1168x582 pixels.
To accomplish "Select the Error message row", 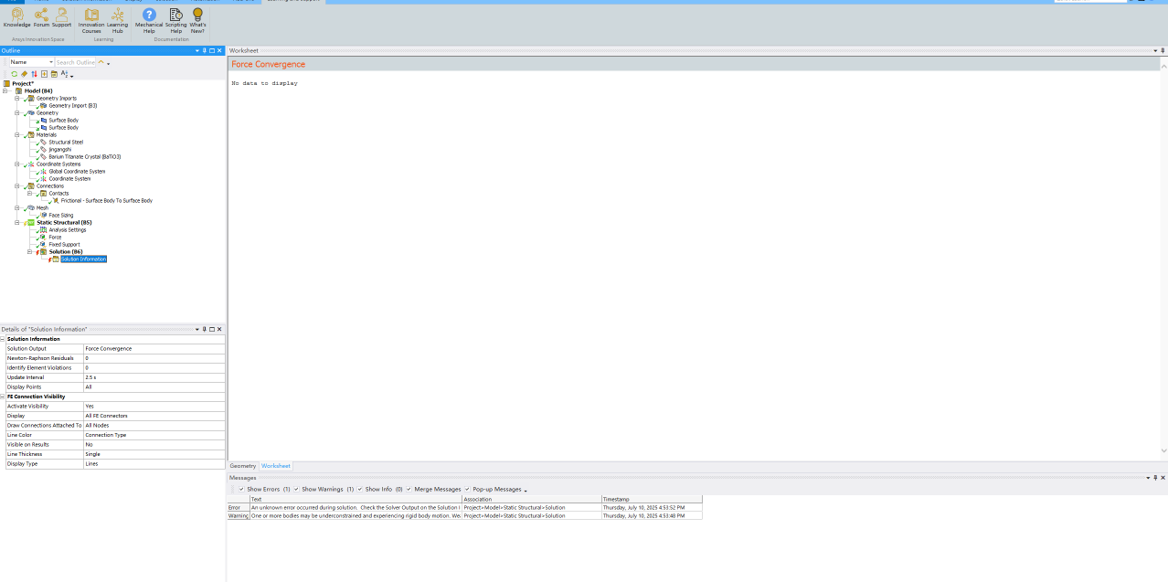I will coord(465,507).
